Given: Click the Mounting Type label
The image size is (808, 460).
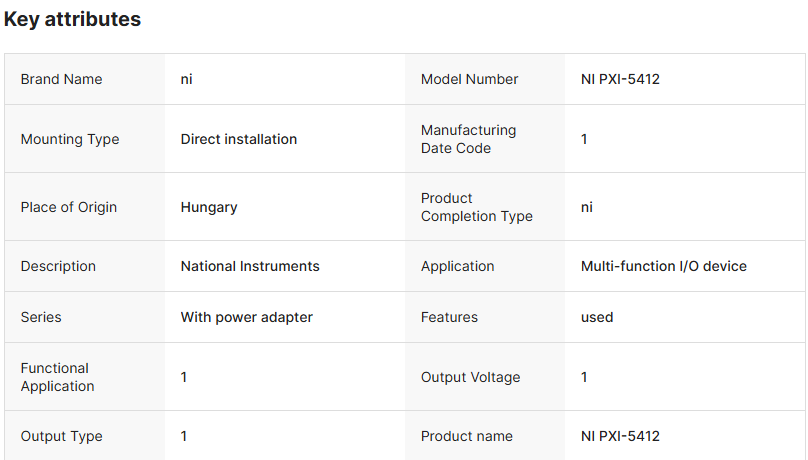Looking at the screenshot, I should point(69,139).
